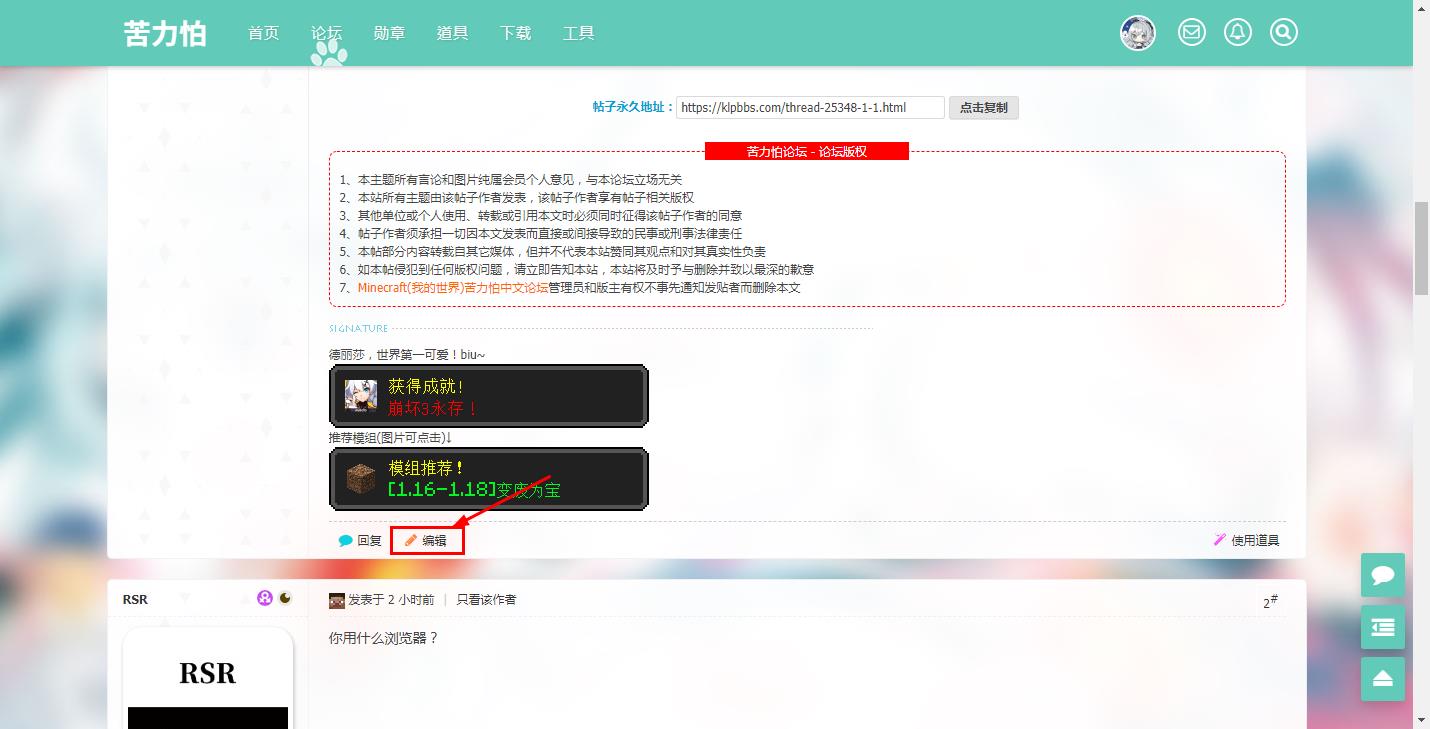This screenshot has height=729, width=1430.
Task: Click the purple user group badge icon
Action: tap(265, 598)
